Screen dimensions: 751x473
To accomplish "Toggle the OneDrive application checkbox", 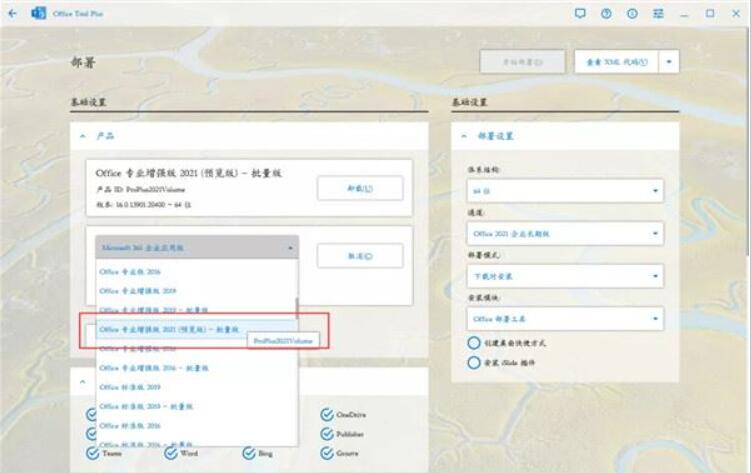I will point(327,415).
